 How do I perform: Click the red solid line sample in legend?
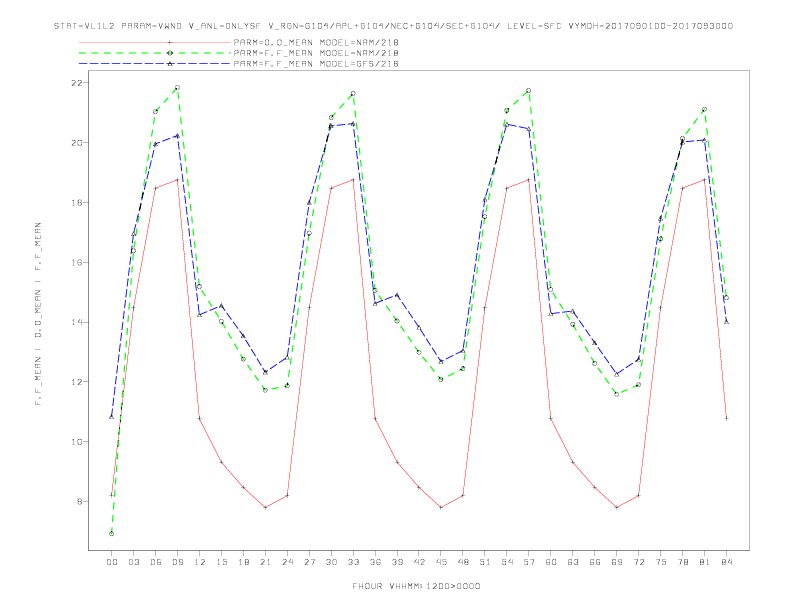tap(155, 42)
